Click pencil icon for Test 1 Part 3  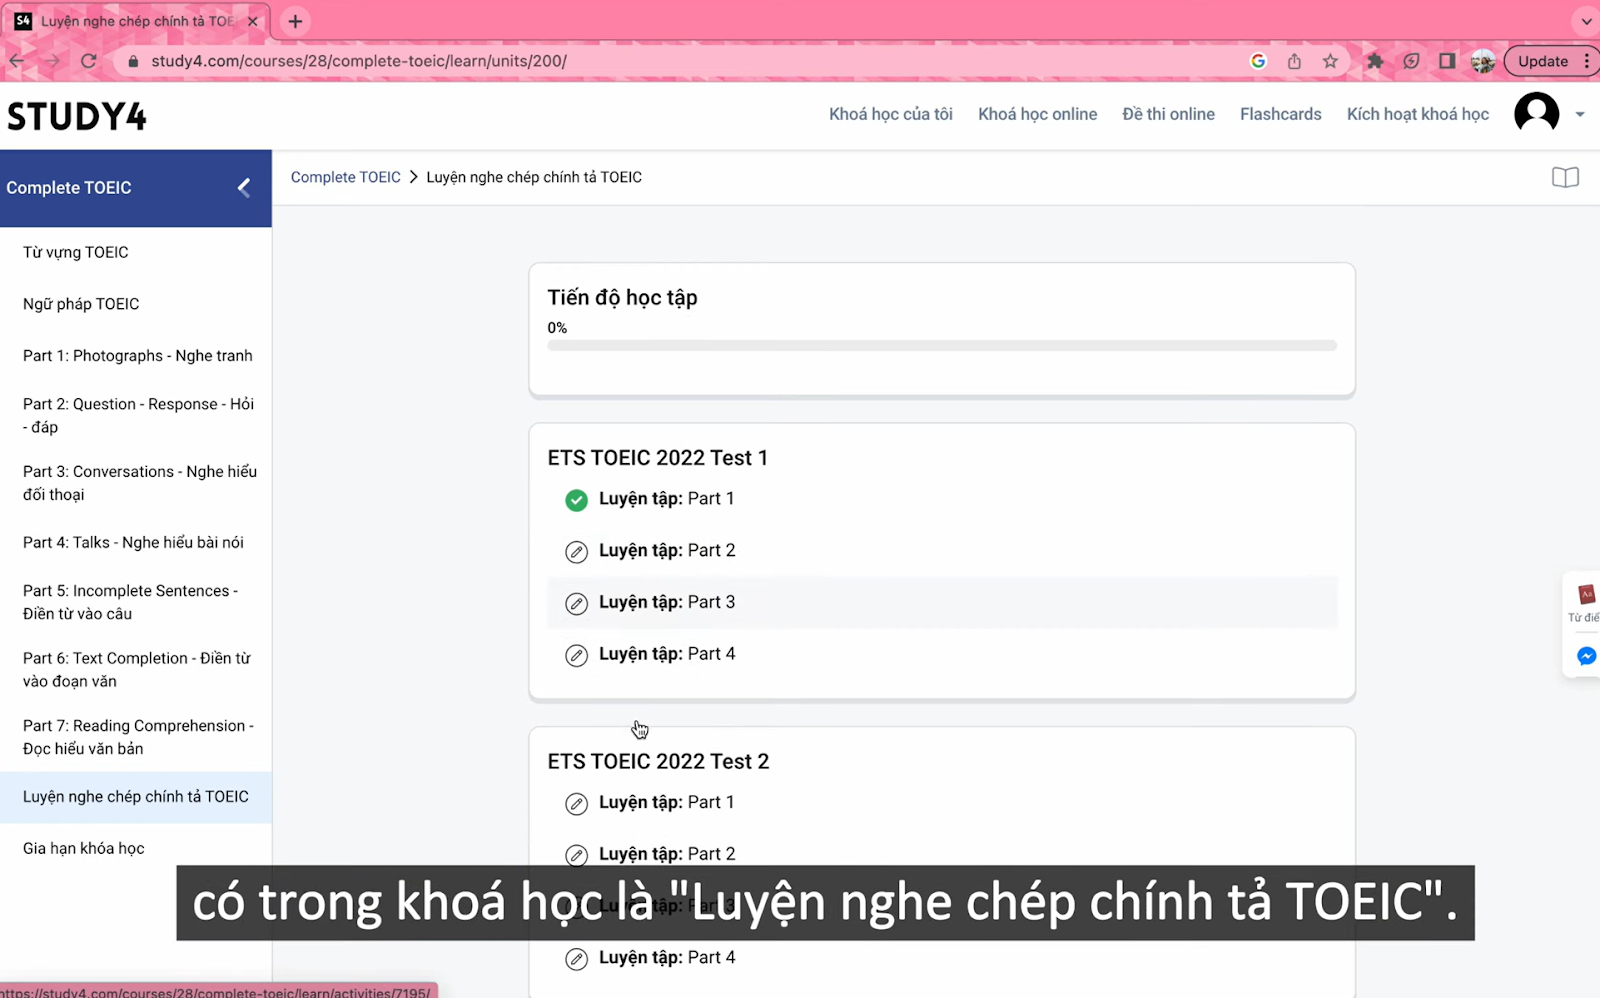(576, 604)
